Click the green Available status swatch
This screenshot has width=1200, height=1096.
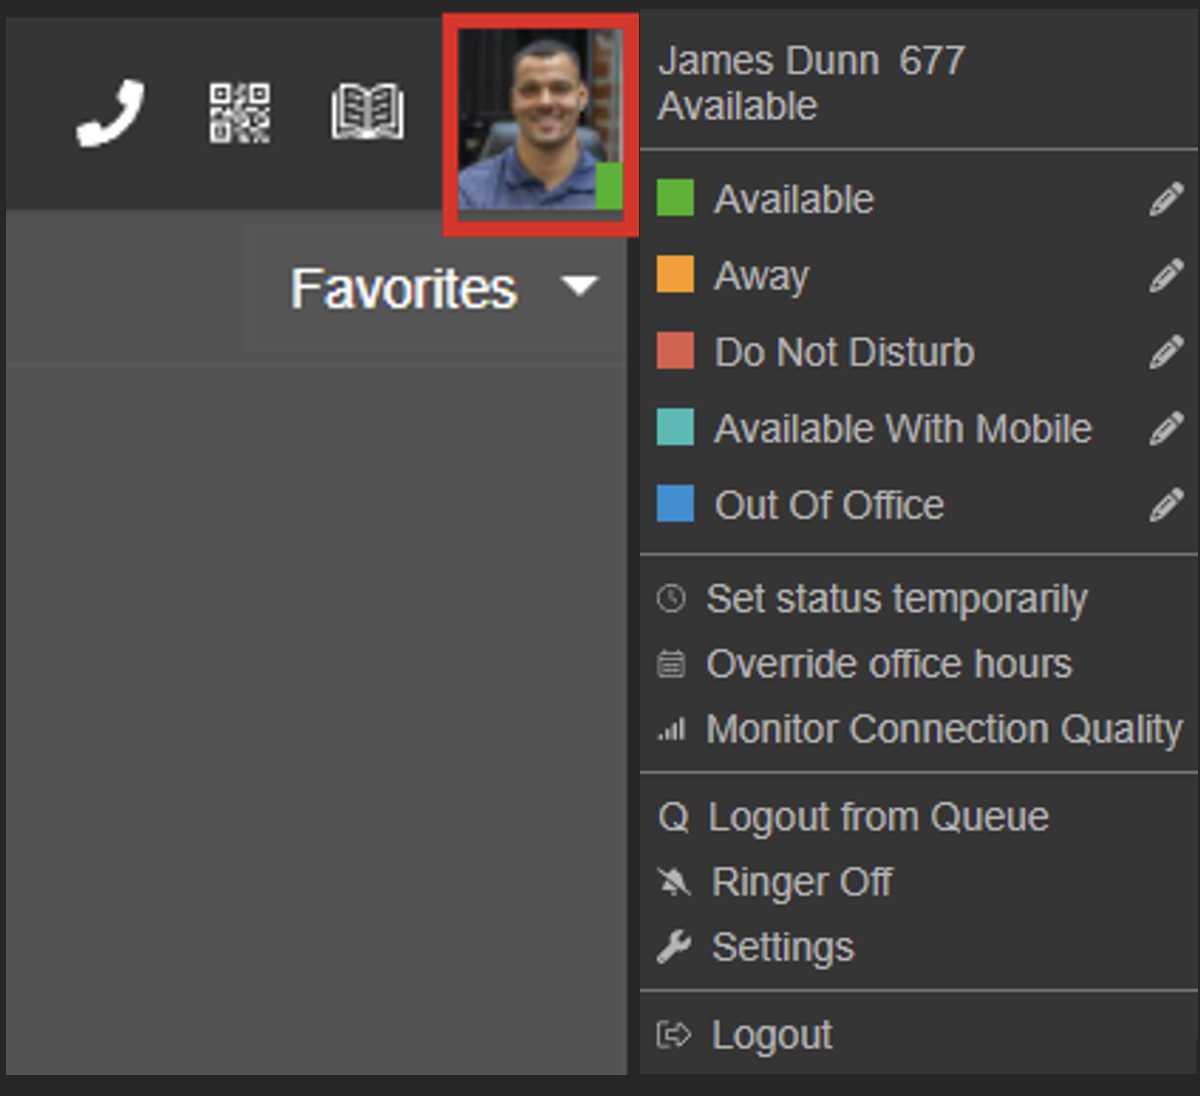click(x=674, y=198)
